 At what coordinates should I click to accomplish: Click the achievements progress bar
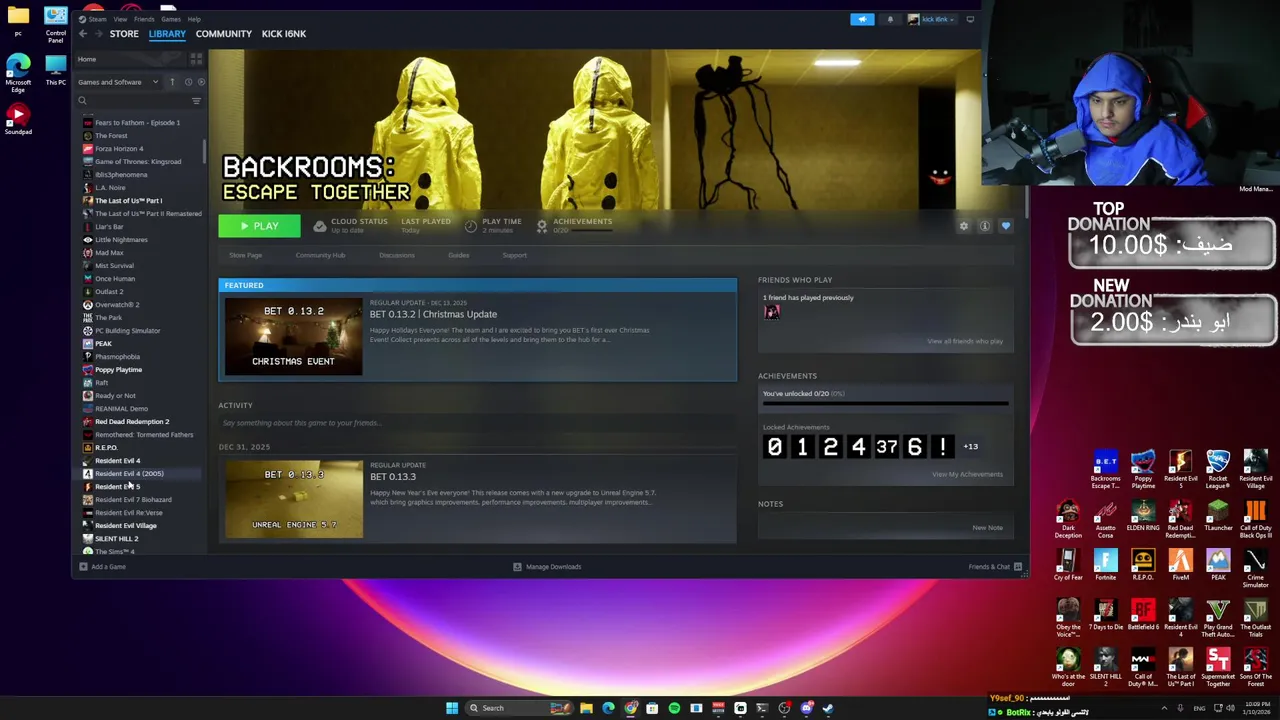coord(885,403)
